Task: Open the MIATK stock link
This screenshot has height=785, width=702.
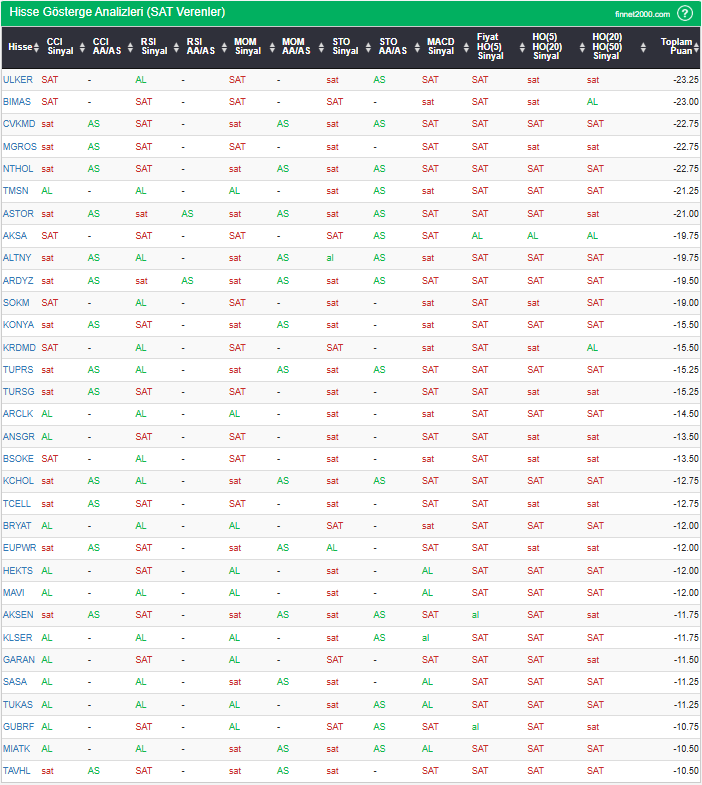Action: (17, 749)
